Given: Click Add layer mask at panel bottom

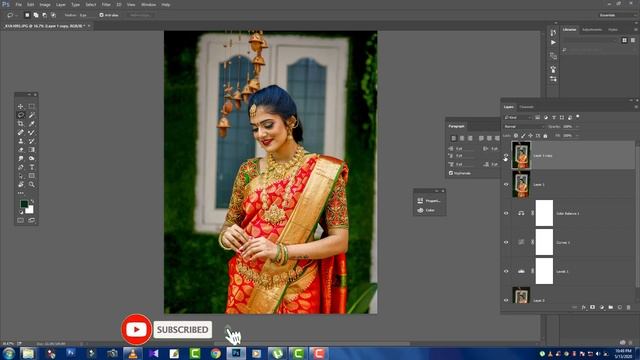Looking at the screenshot, I should tap(593, 307).
